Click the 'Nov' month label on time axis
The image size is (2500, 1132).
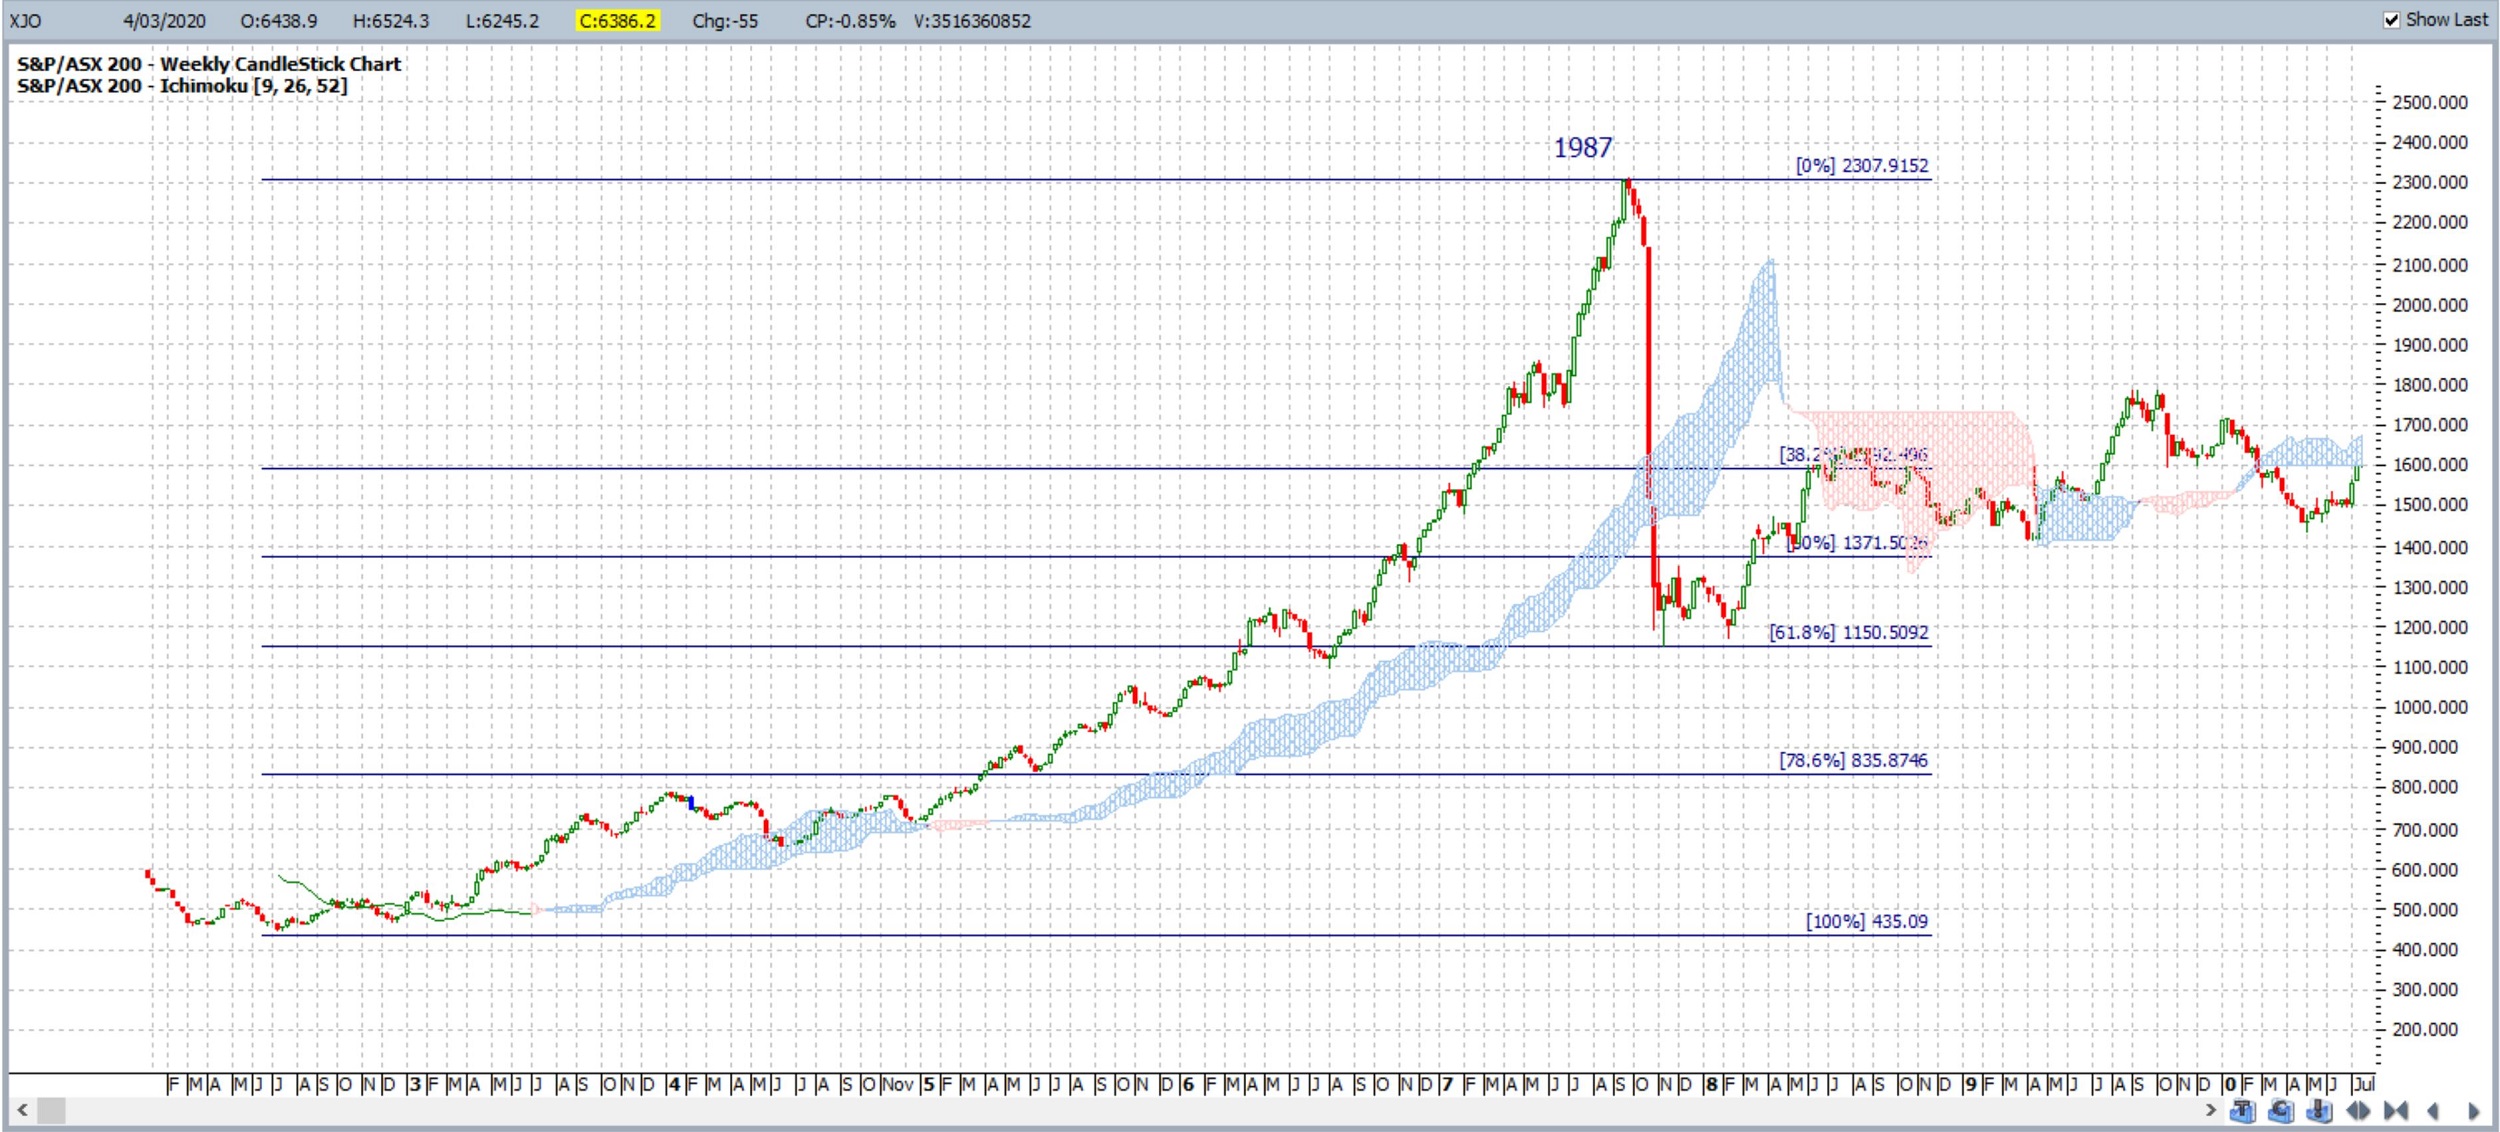coord(897,1084)
